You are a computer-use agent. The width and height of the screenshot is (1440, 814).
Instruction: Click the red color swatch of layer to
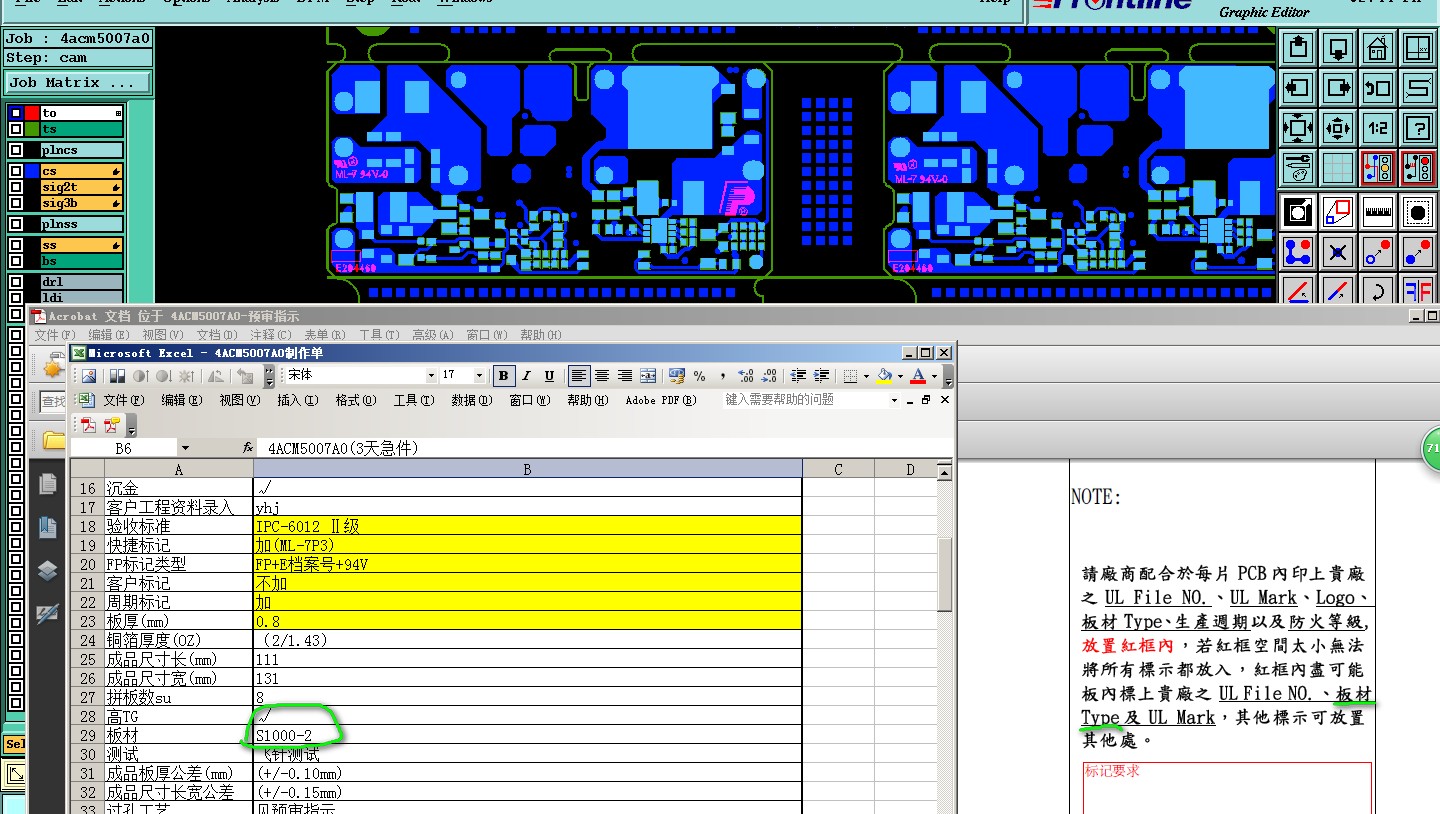pyautogui.click(x=32, y=113)
